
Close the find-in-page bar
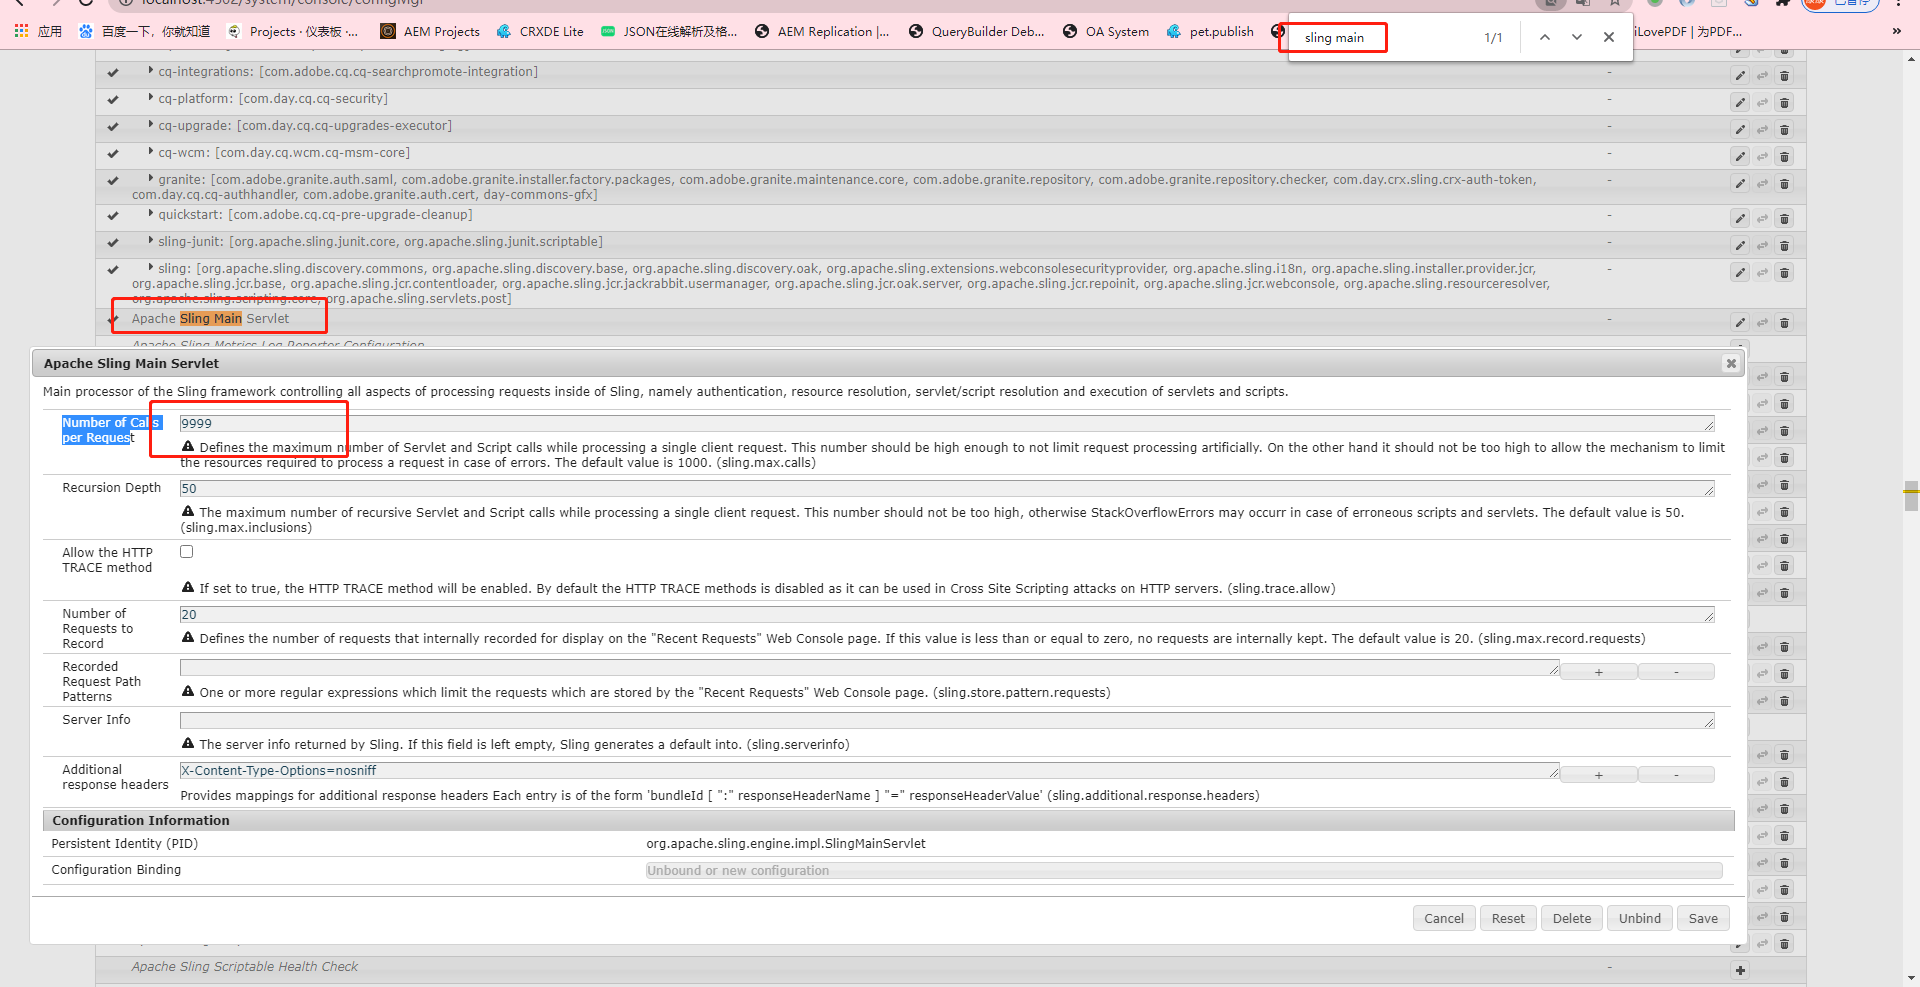click(1609, 37)
